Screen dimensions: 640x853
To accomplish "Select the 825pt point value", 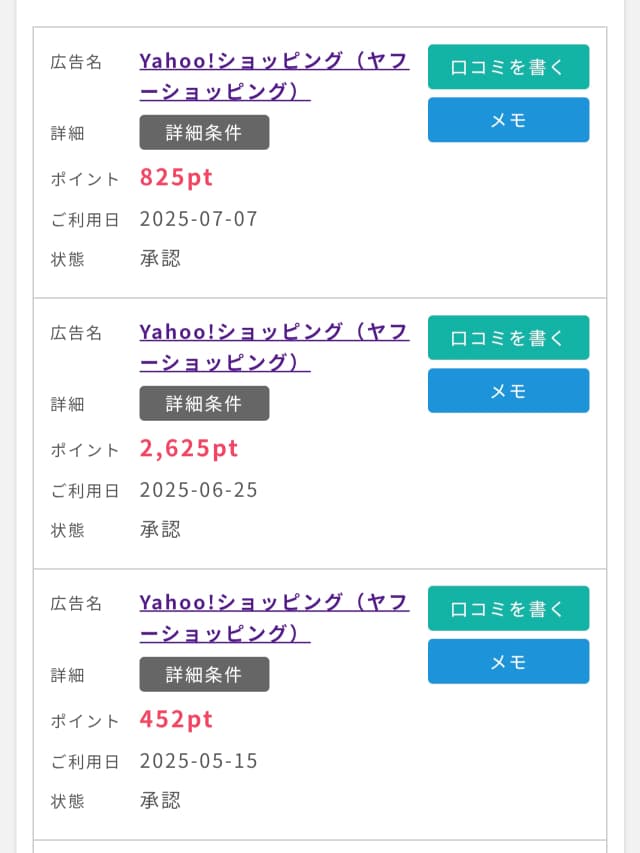I will click(x=176, y=177).
